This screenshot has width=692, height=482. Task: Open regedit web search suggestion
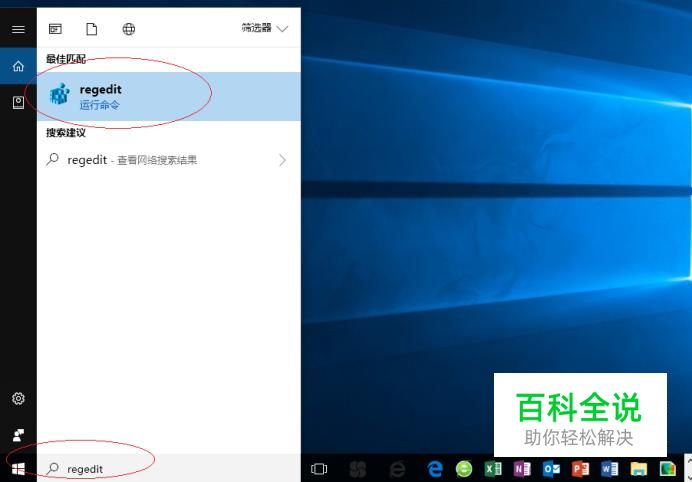click(169, 160)
